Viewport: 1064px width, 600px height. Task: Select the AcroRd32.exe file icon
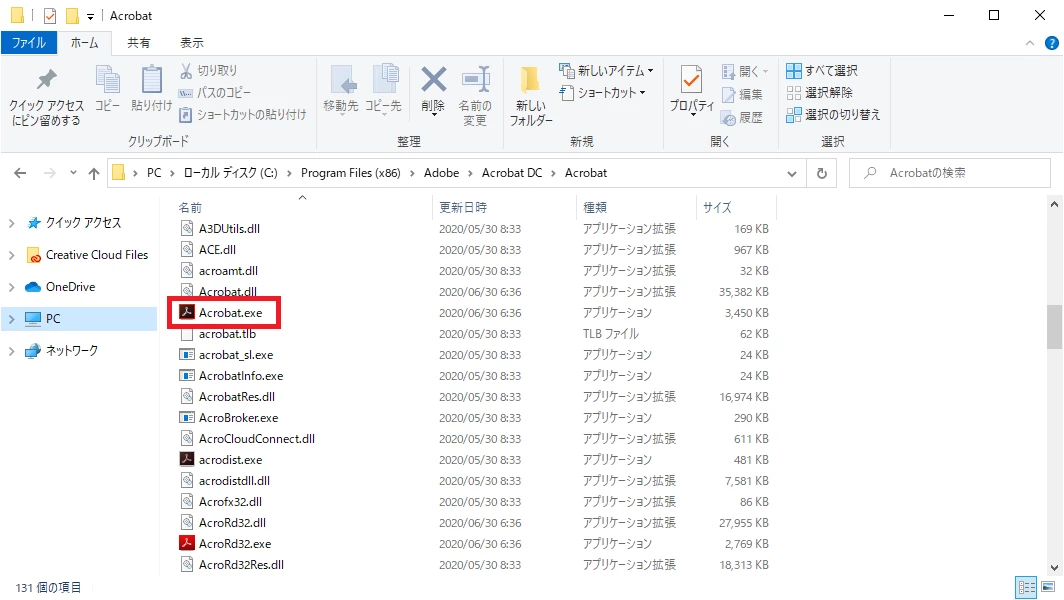[187, 544]
